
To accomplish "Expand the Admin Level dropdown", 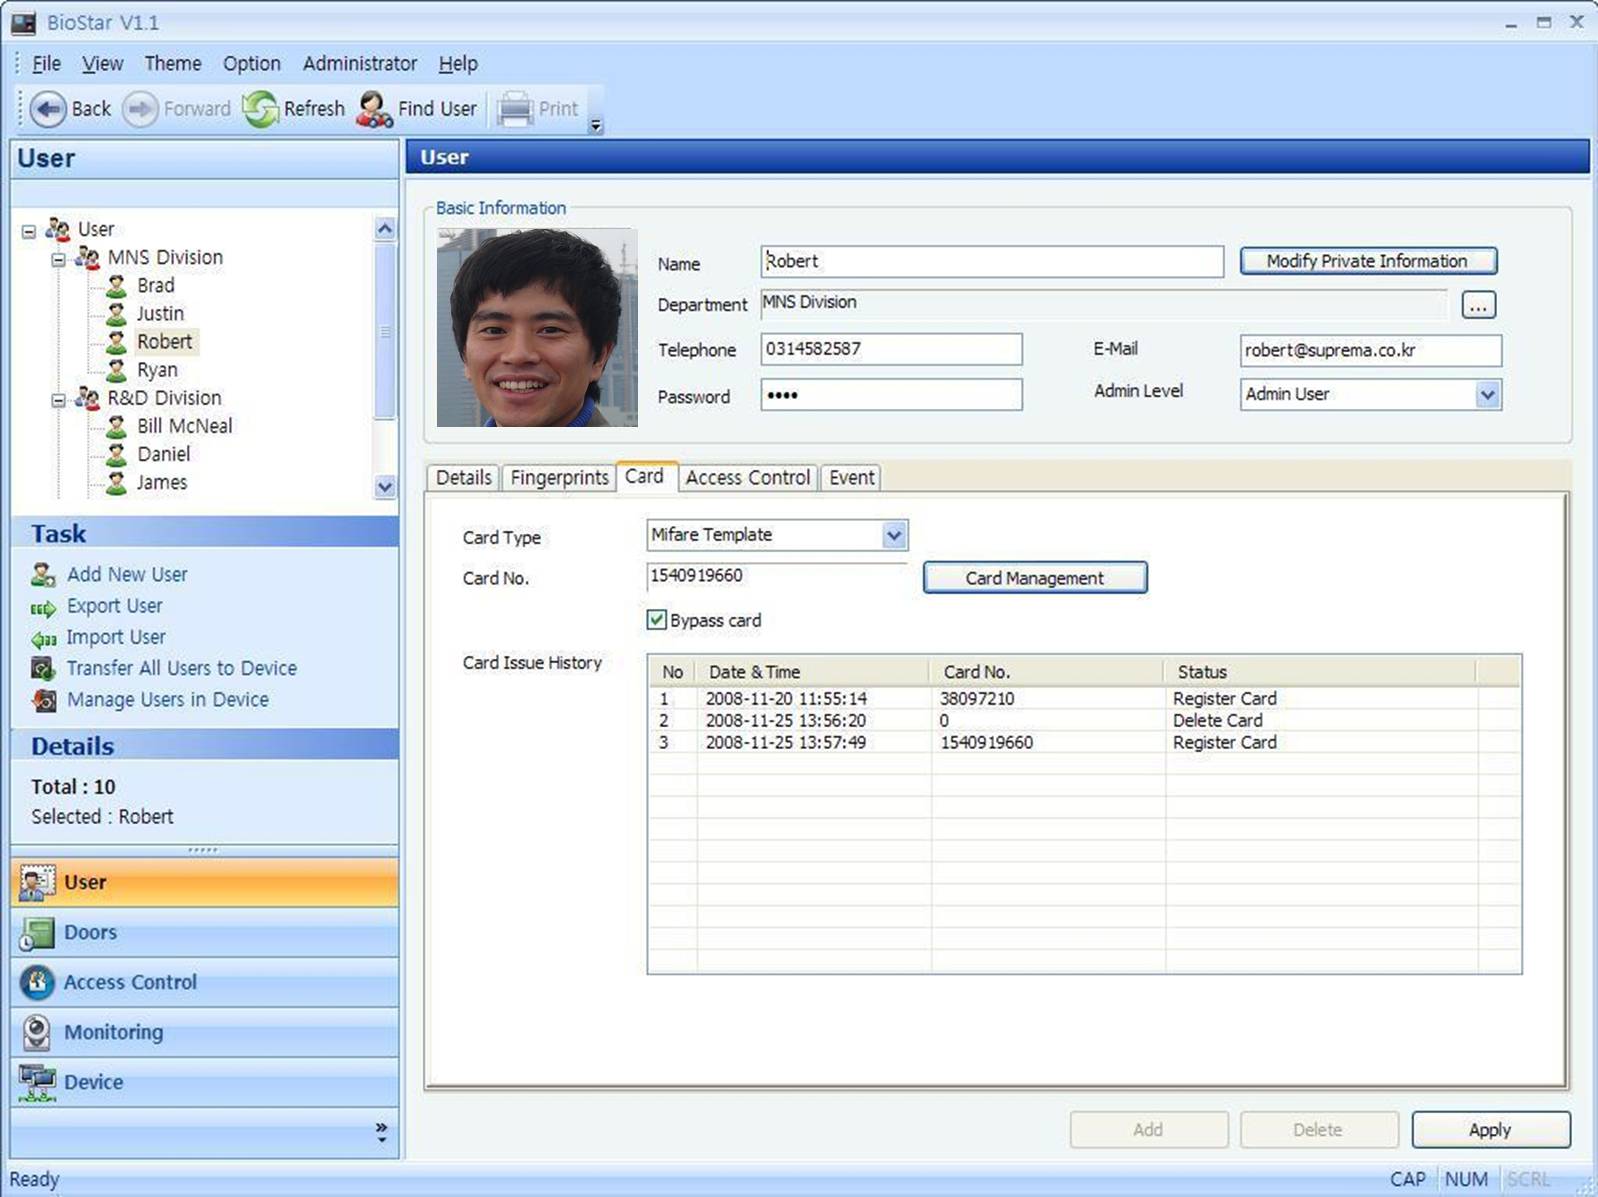I will 1487,394.
